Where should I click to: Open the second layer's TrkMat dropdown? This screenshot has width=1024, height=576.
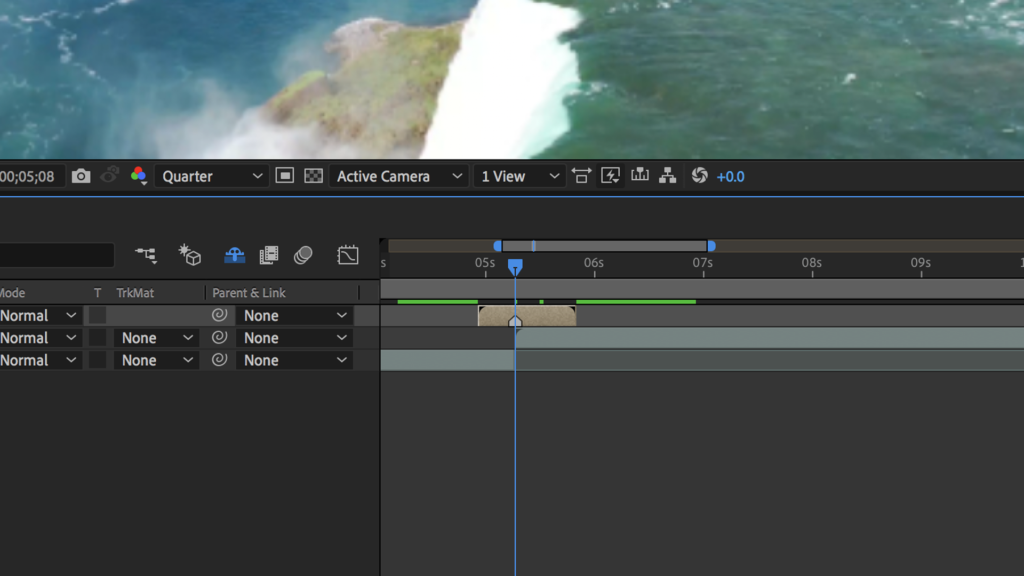(155, 338)
